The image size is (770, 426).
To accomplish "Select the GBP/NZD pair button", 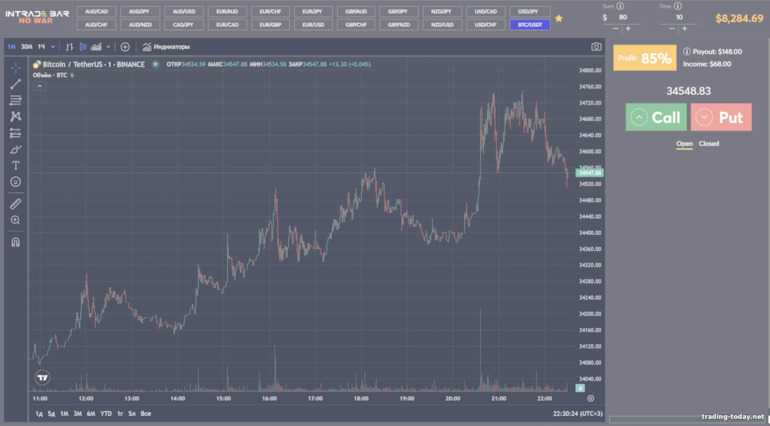I will pos(399,25).
